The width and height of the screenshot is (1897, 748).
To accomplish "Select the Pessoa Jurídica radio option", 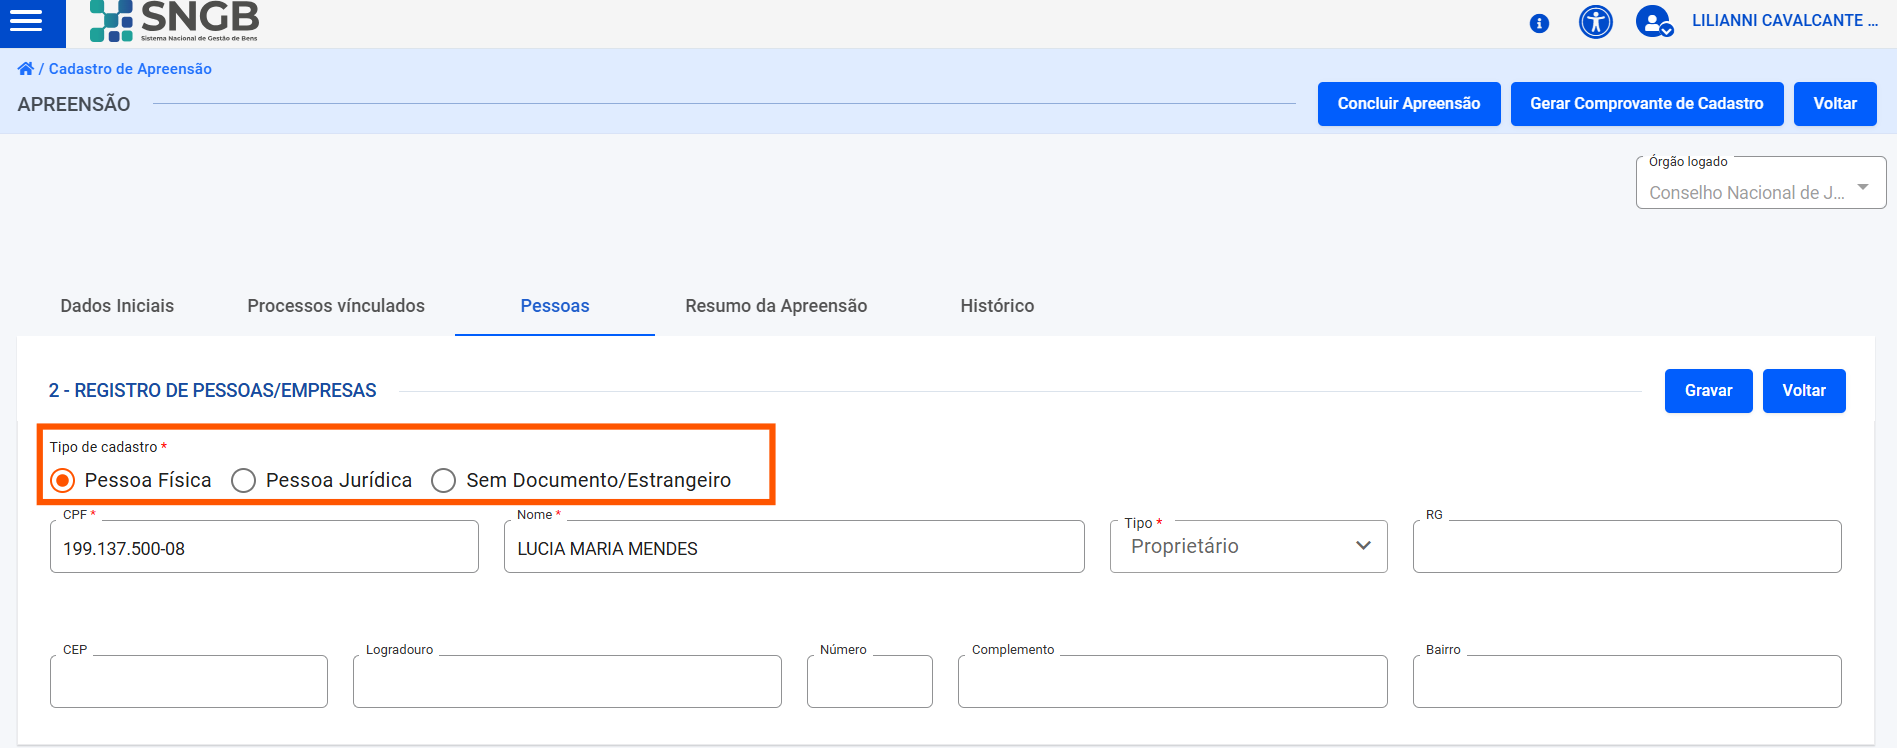I will (x=243, y=481).
